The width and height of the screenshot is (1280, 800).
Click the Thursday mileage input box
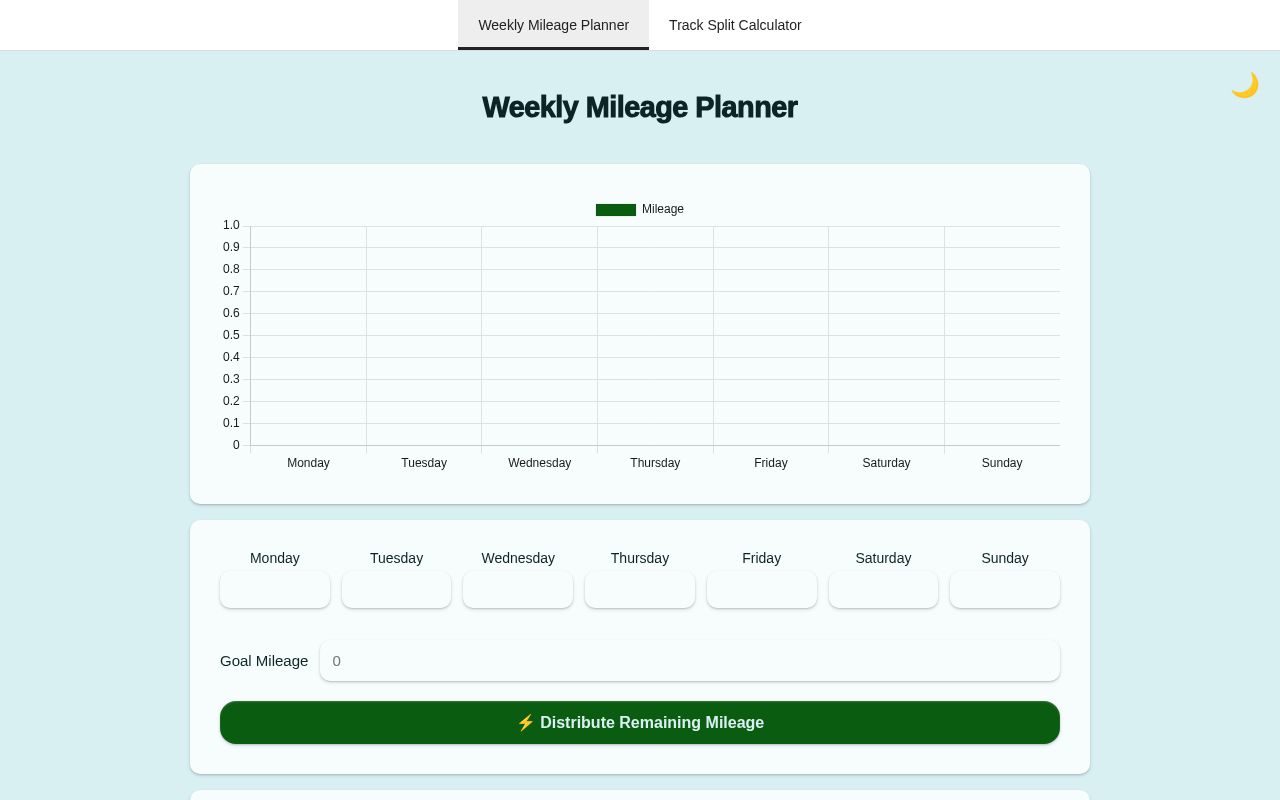[640, 589]
